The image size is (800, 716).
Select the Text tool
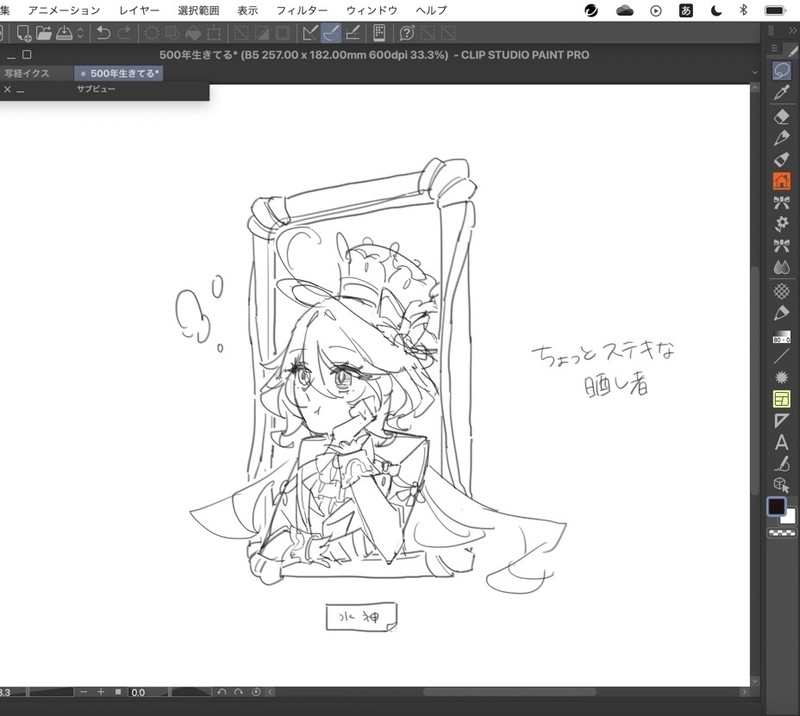781,442
